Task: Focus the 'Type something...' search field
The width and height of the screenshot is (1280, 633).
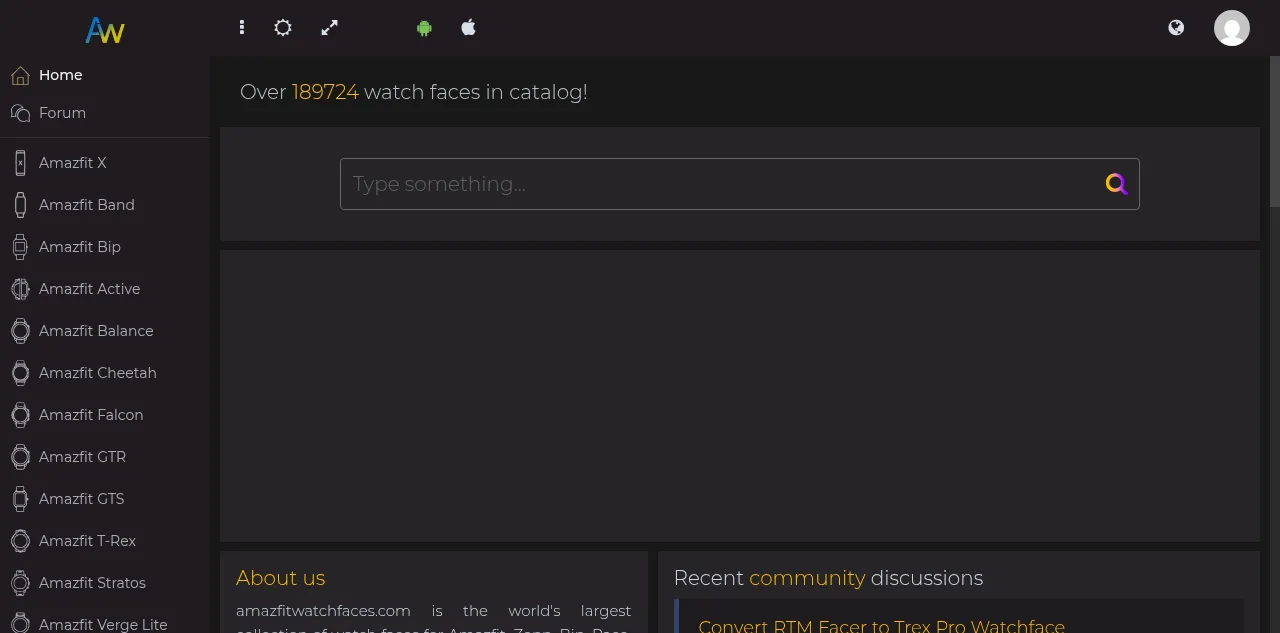Action: tap(720, 184)
